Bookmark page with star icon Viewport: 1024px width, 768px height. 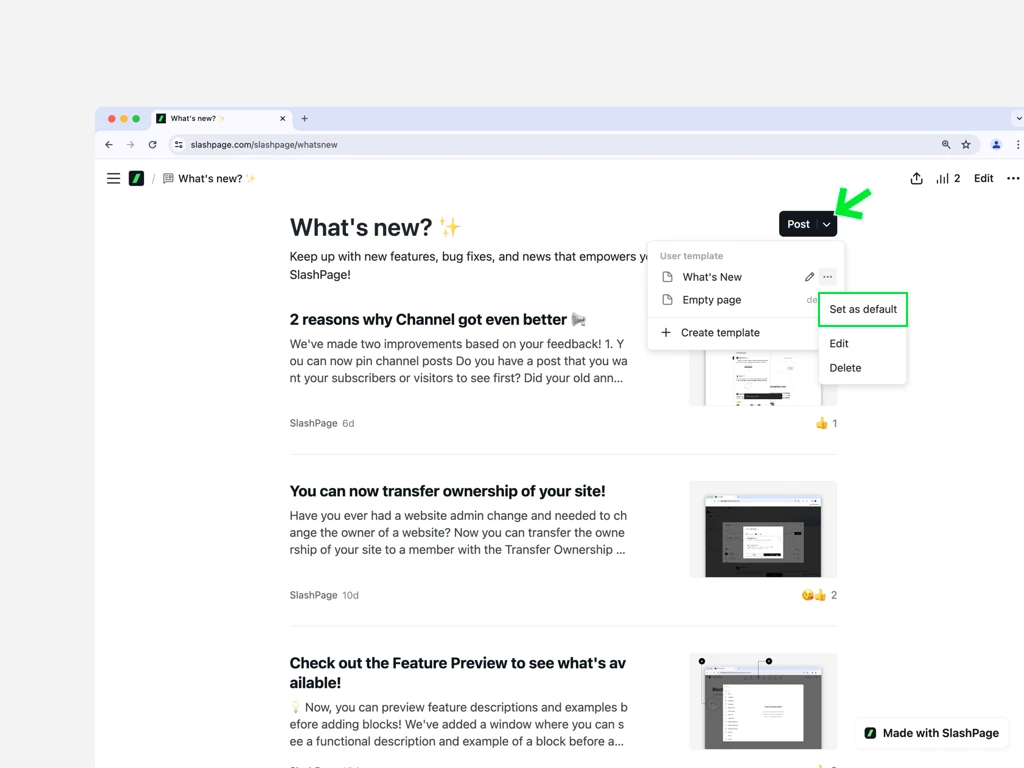966,144
